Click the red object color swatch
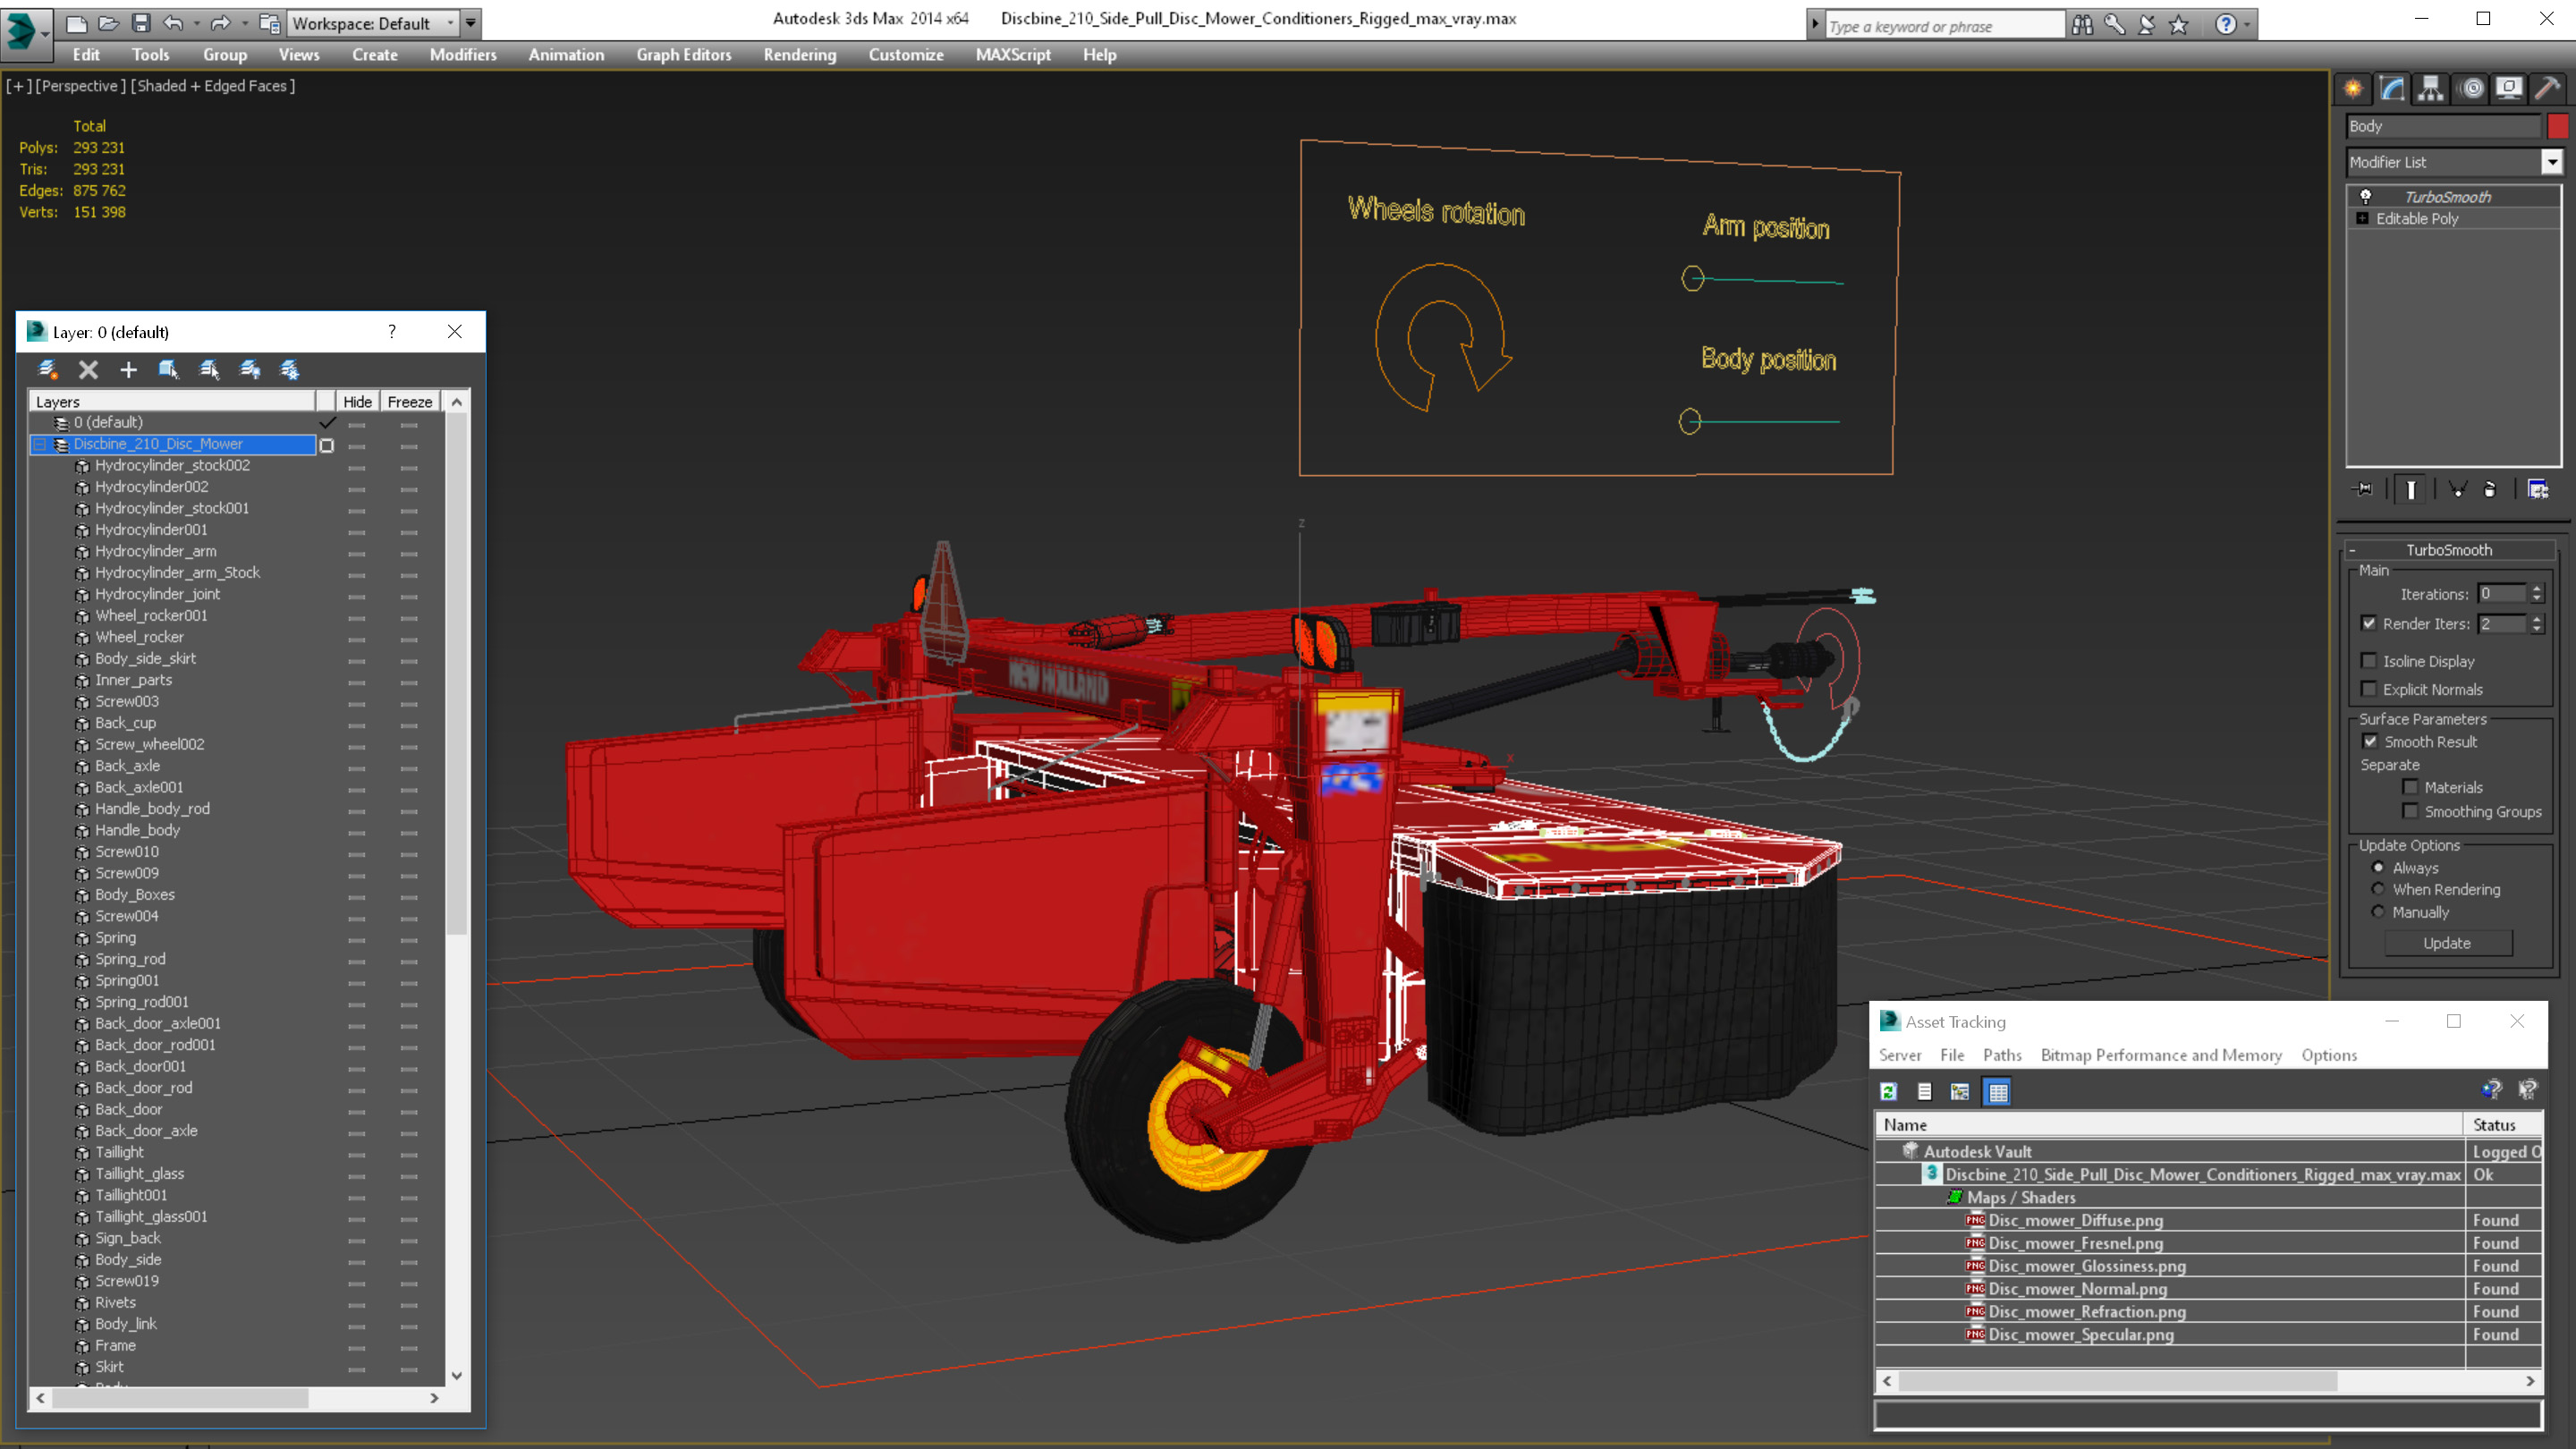The width and height of the screenshot is (2576, 1449). tap(2557, 126)
